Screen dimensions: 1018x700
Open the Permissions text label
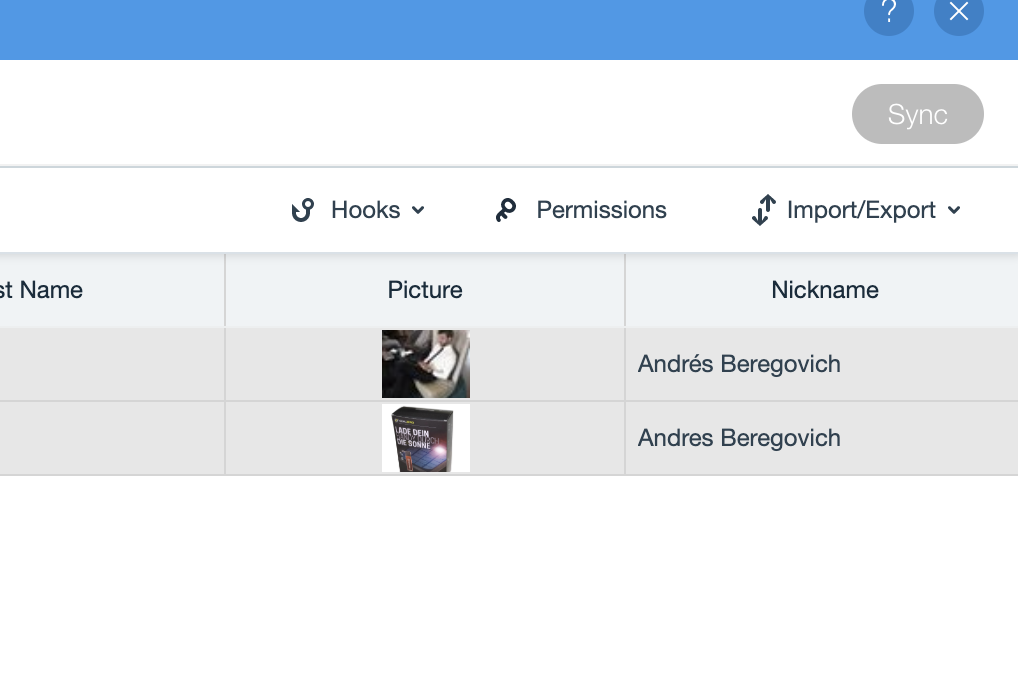(x=601, y=210)
